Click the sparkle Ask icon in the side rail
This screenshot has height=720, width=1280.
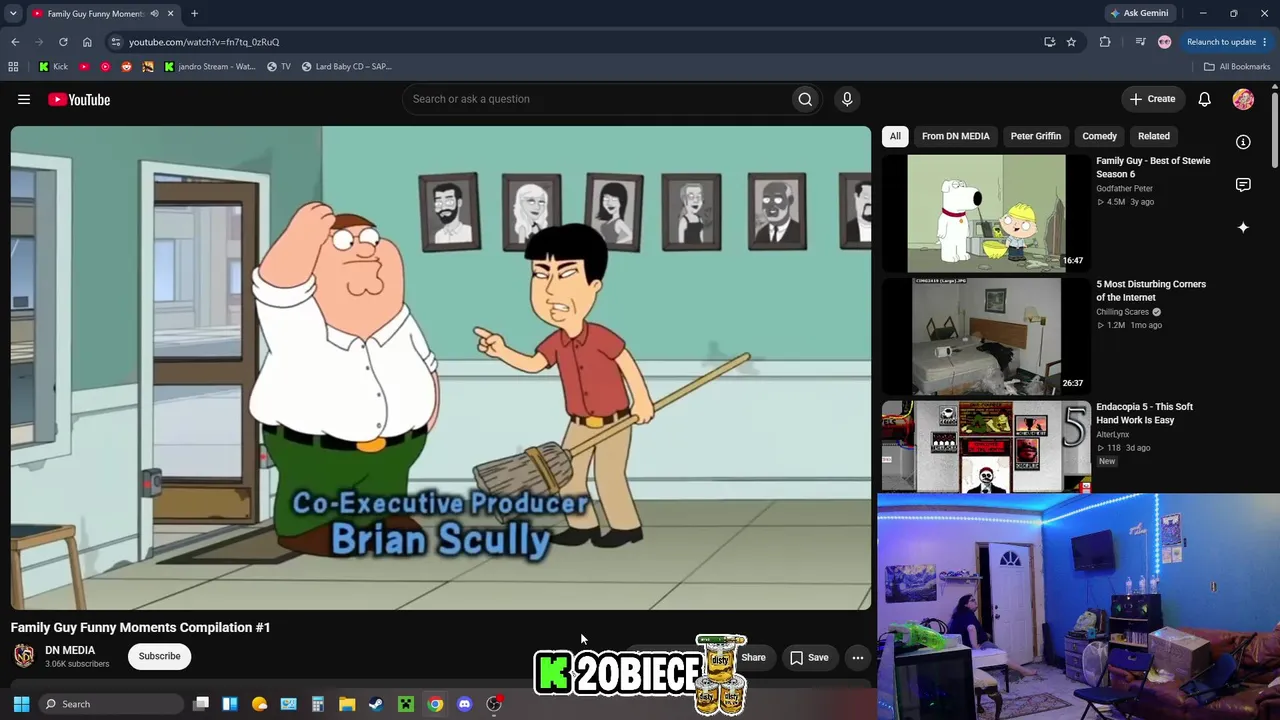point(1243,227)
